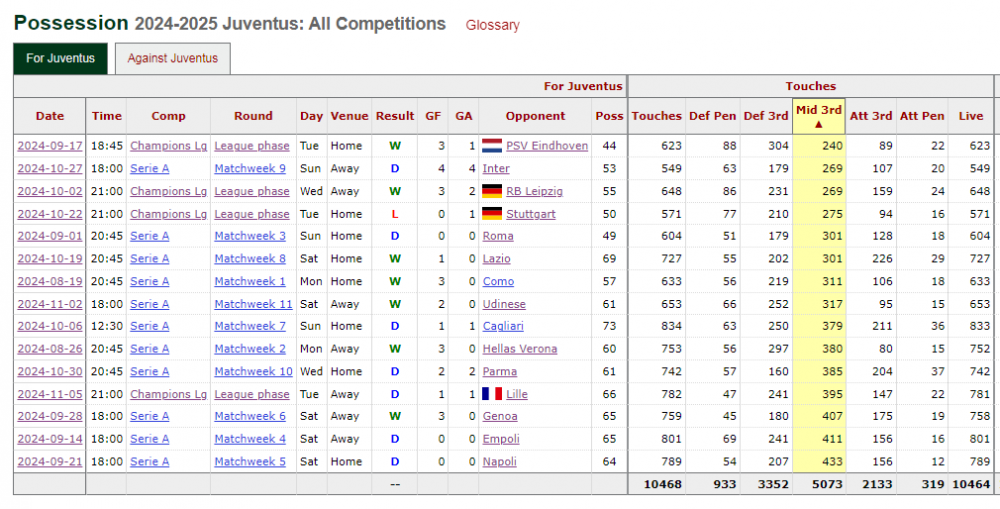Sort table by Round header

(253, 116)
